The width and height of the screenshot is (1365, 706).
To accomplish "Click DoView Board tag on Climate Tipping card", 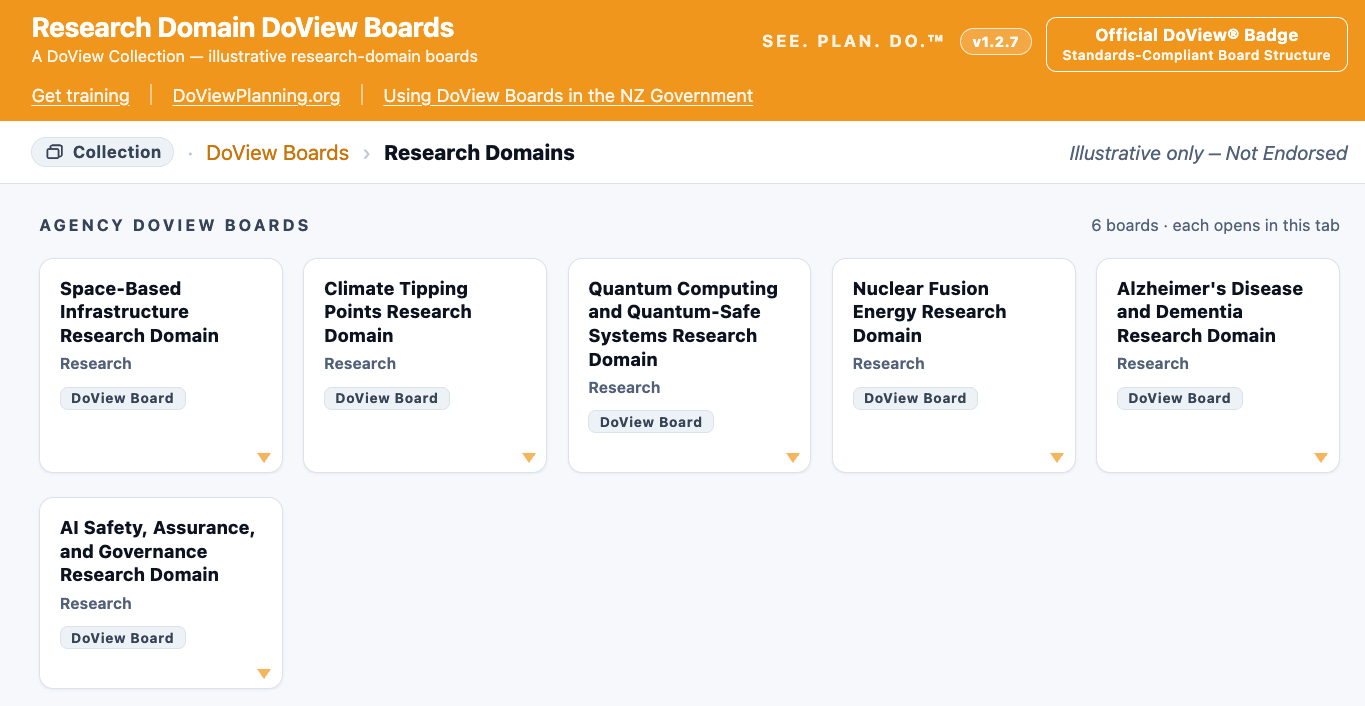I will tap(387, 398).
